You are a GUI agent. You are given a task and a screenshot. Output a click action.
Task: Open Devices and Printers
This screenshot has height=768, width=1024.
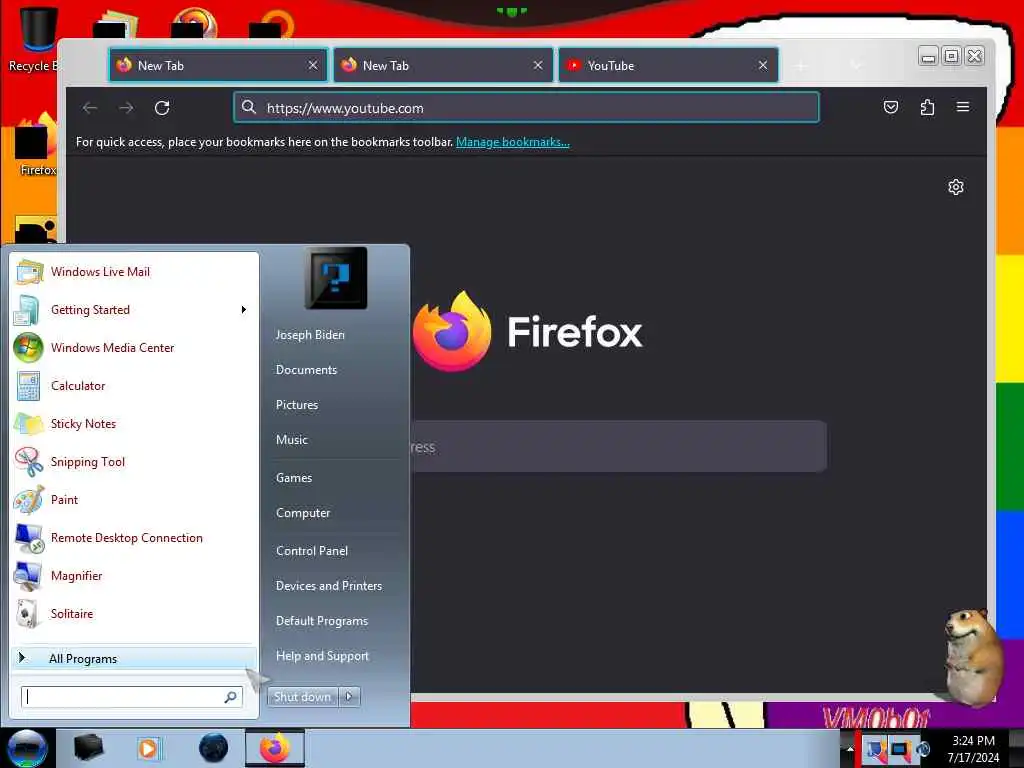(328, 586)
